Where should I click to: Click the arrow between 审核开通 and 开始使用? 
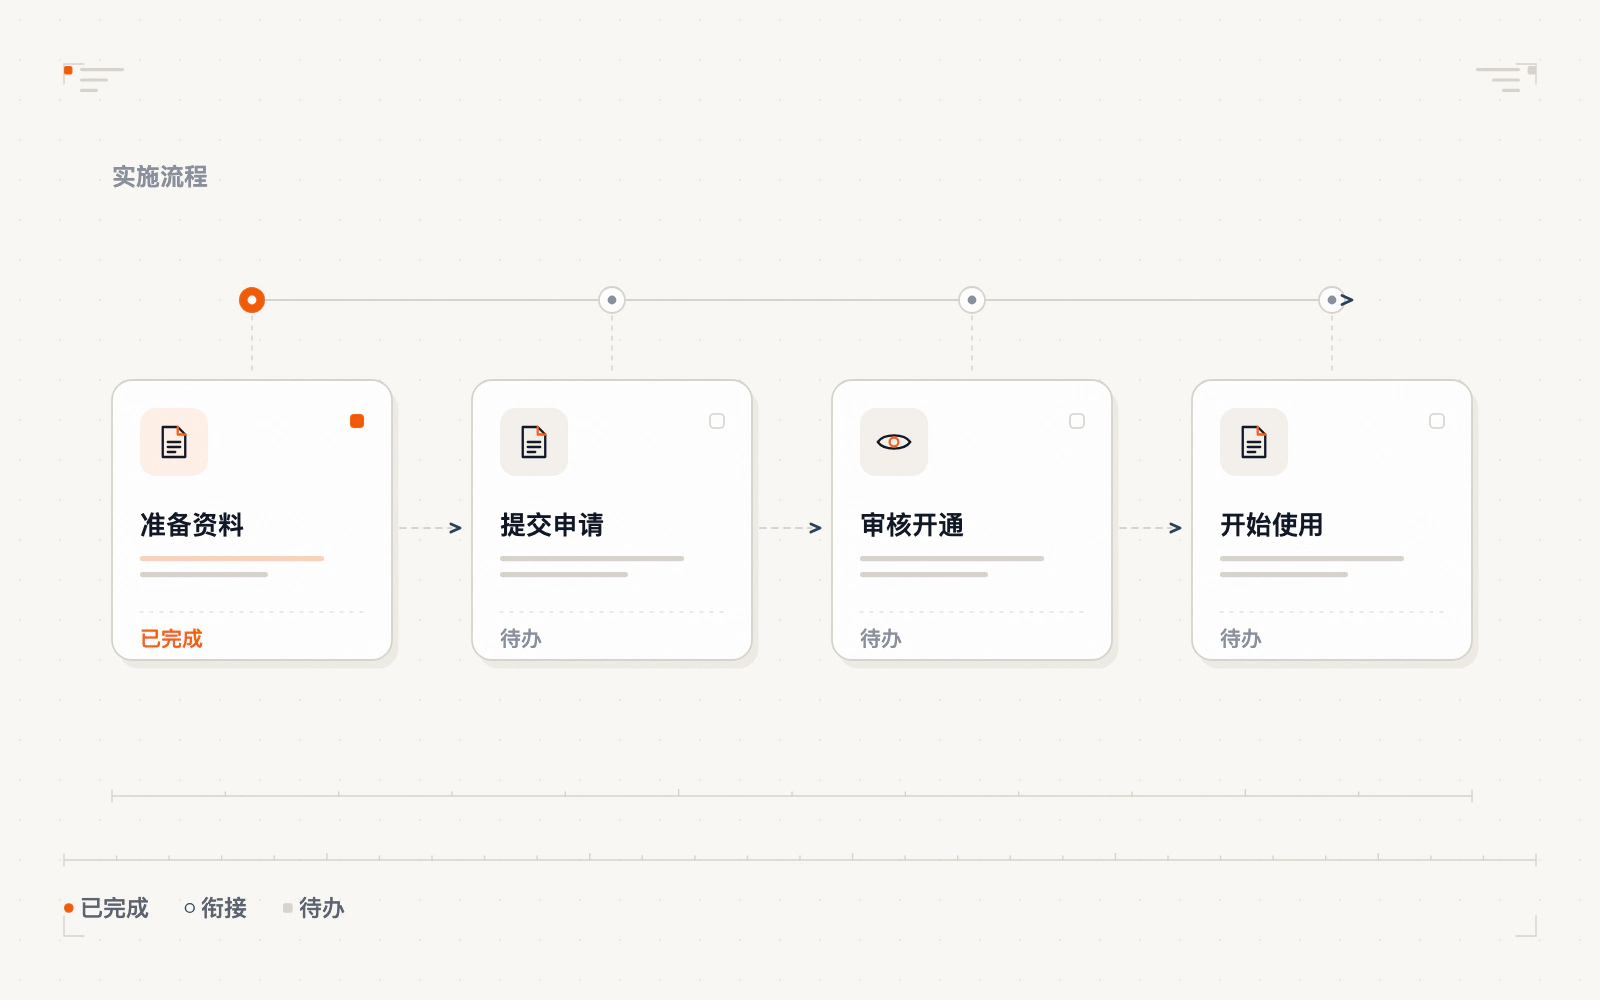(x=1151, y=528)
